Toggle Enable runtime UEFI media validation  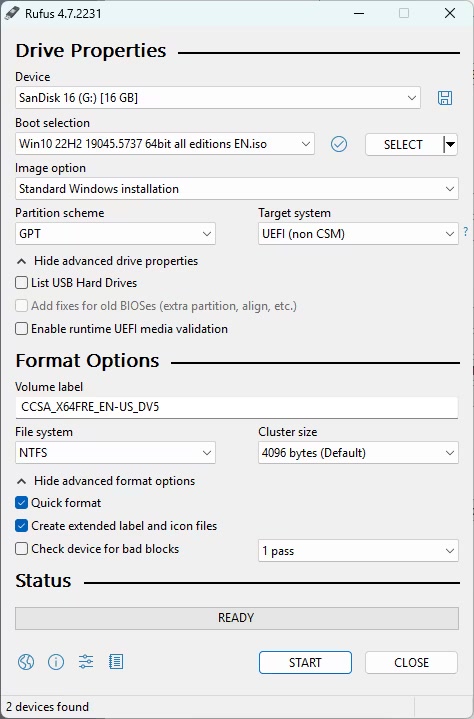22,329
